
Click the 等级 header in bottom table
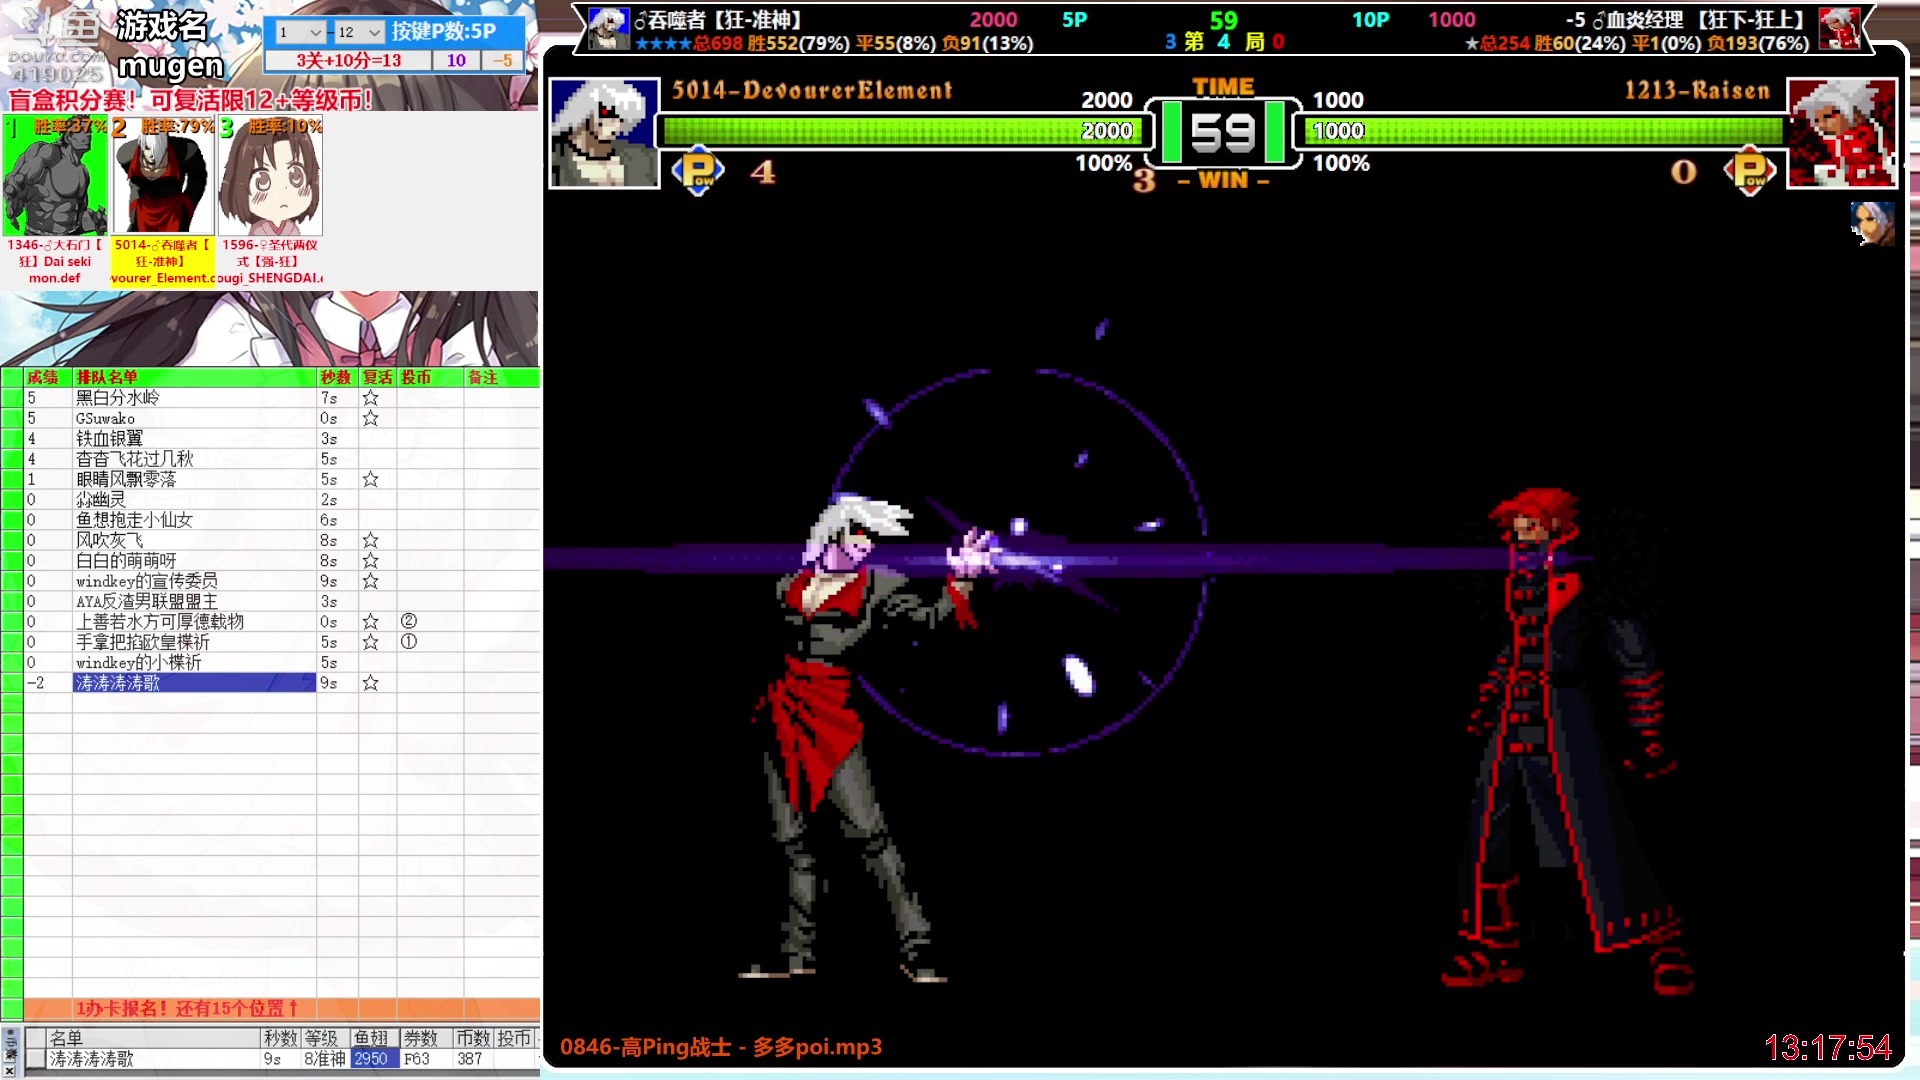coord(322,1038)
